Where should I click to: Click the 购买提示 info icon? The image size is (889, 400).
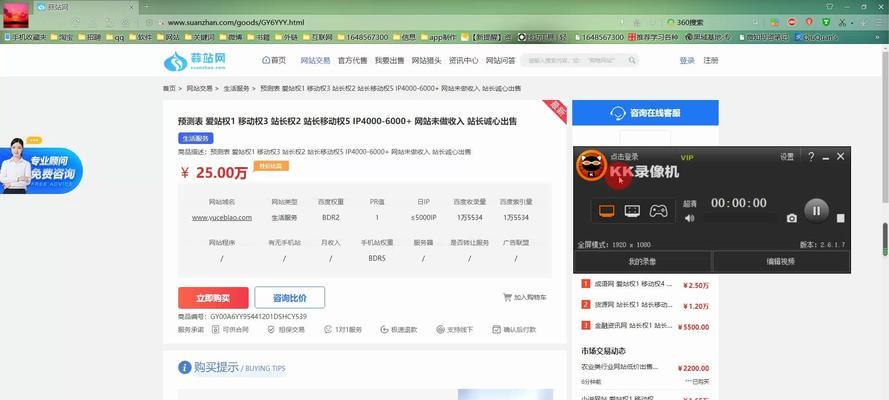[x=184, y=368]
